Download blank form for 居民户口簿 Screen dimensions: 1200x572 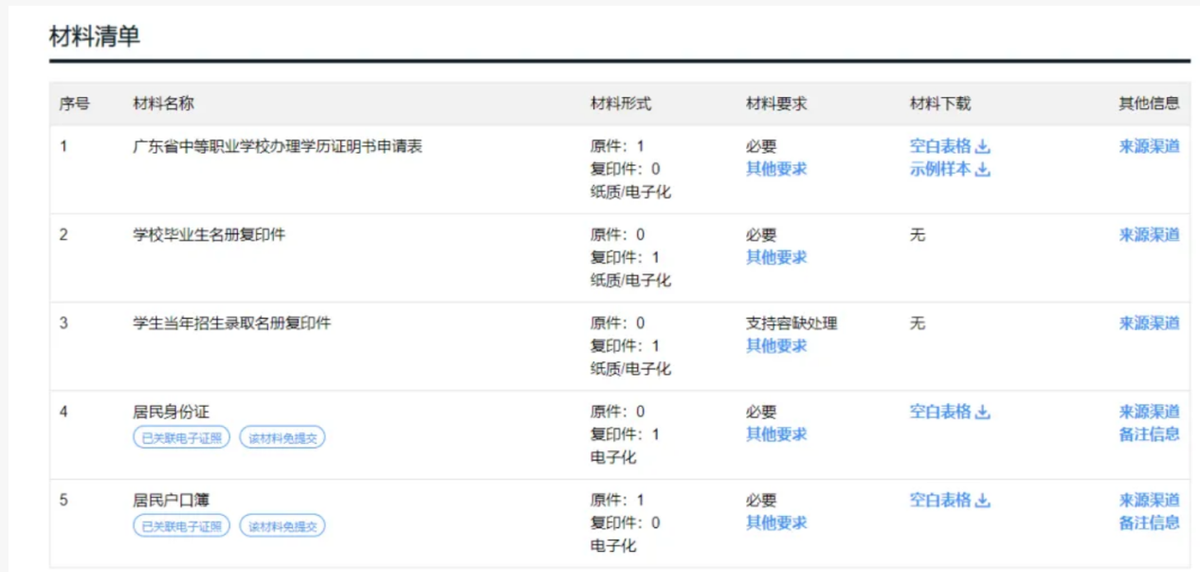tap(949, 500)
